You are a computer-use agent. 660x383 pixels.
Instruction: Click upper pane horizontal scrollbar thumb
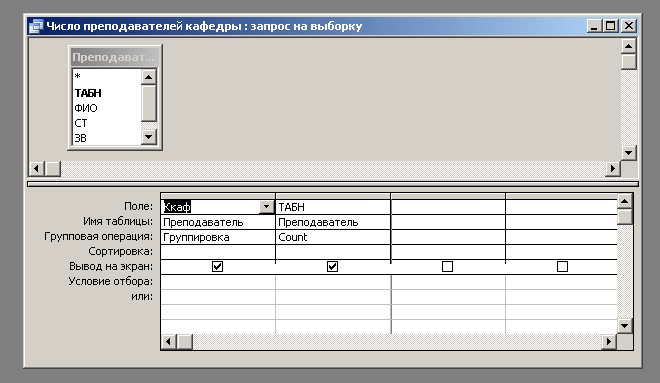tap(53, 169)
